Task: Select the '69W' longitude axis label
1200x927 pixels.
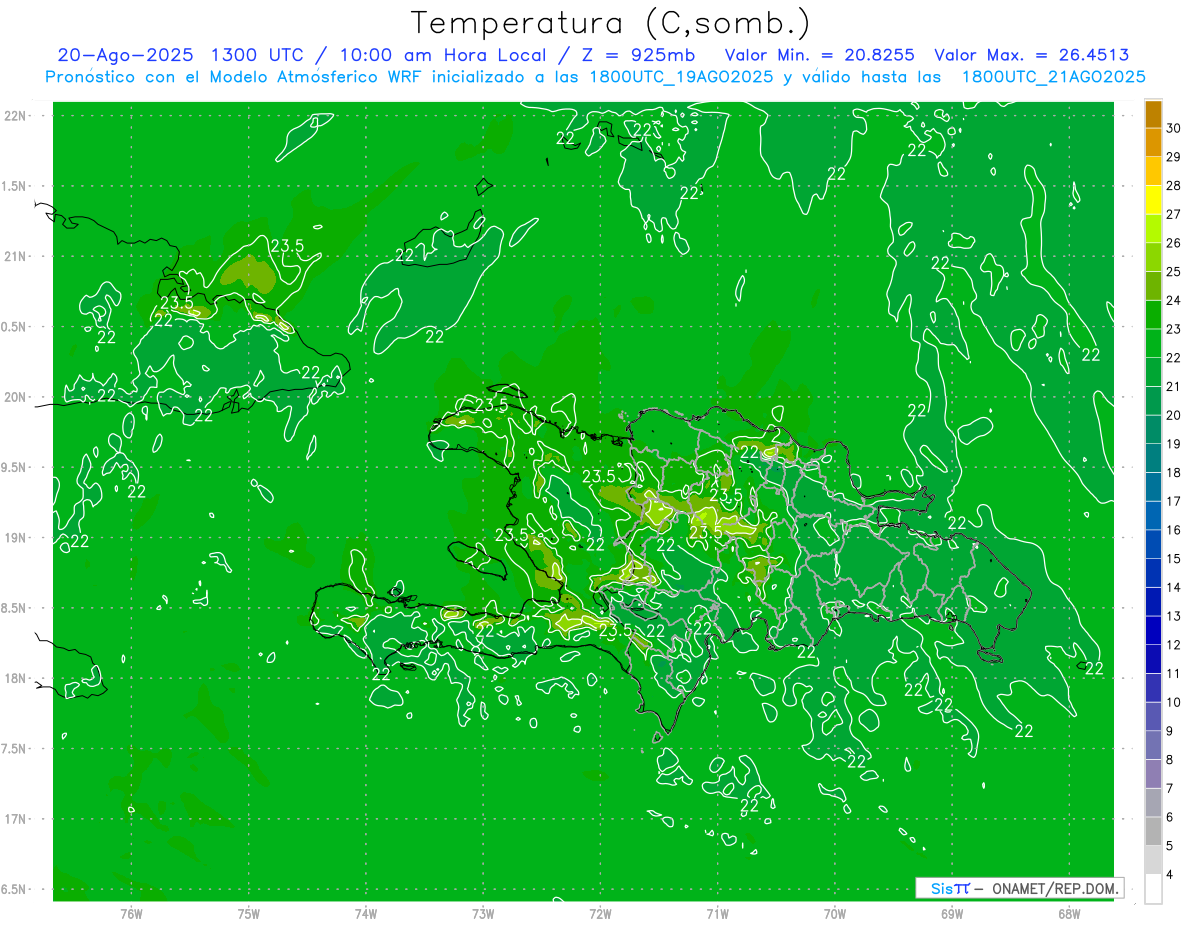Action: pyautogui.click(x=952, y=913)
